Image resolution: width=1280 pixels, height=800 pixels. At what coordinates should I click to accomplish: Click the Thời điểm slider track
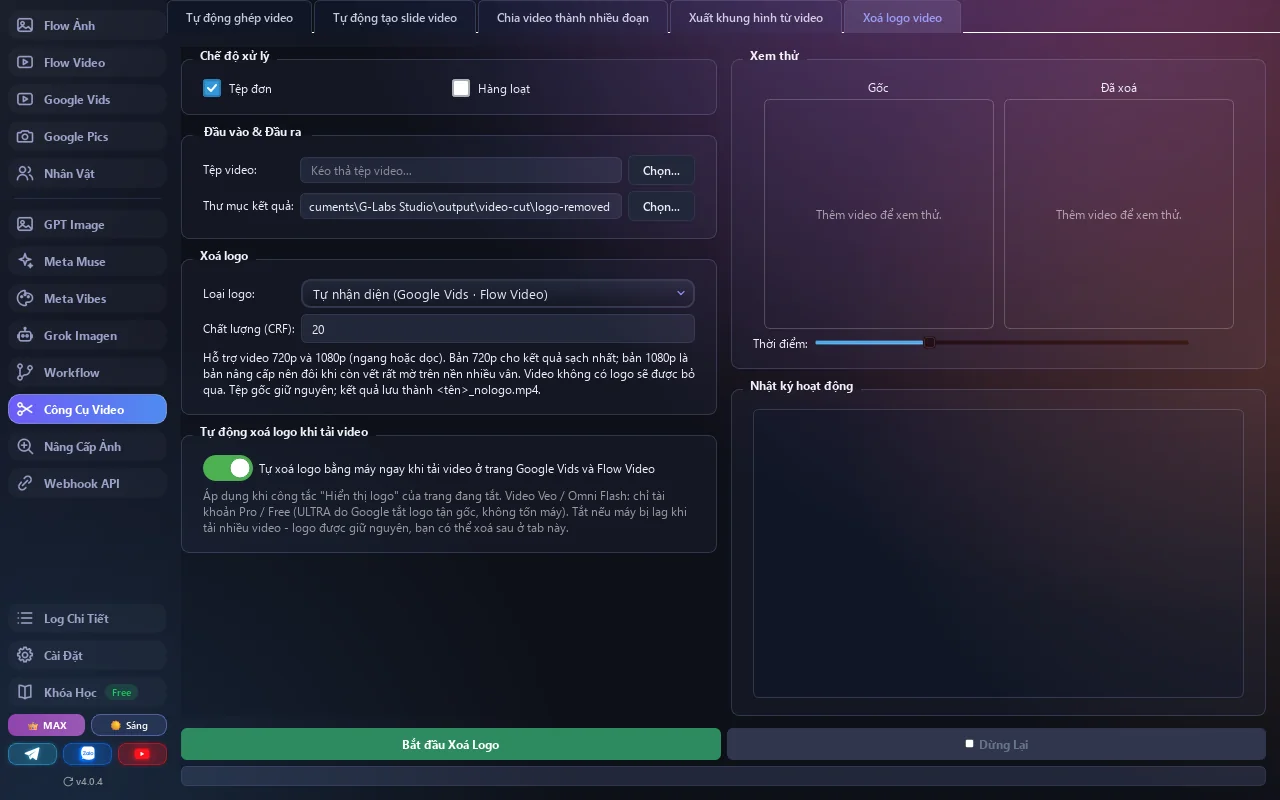click(x=1001, y=343)
